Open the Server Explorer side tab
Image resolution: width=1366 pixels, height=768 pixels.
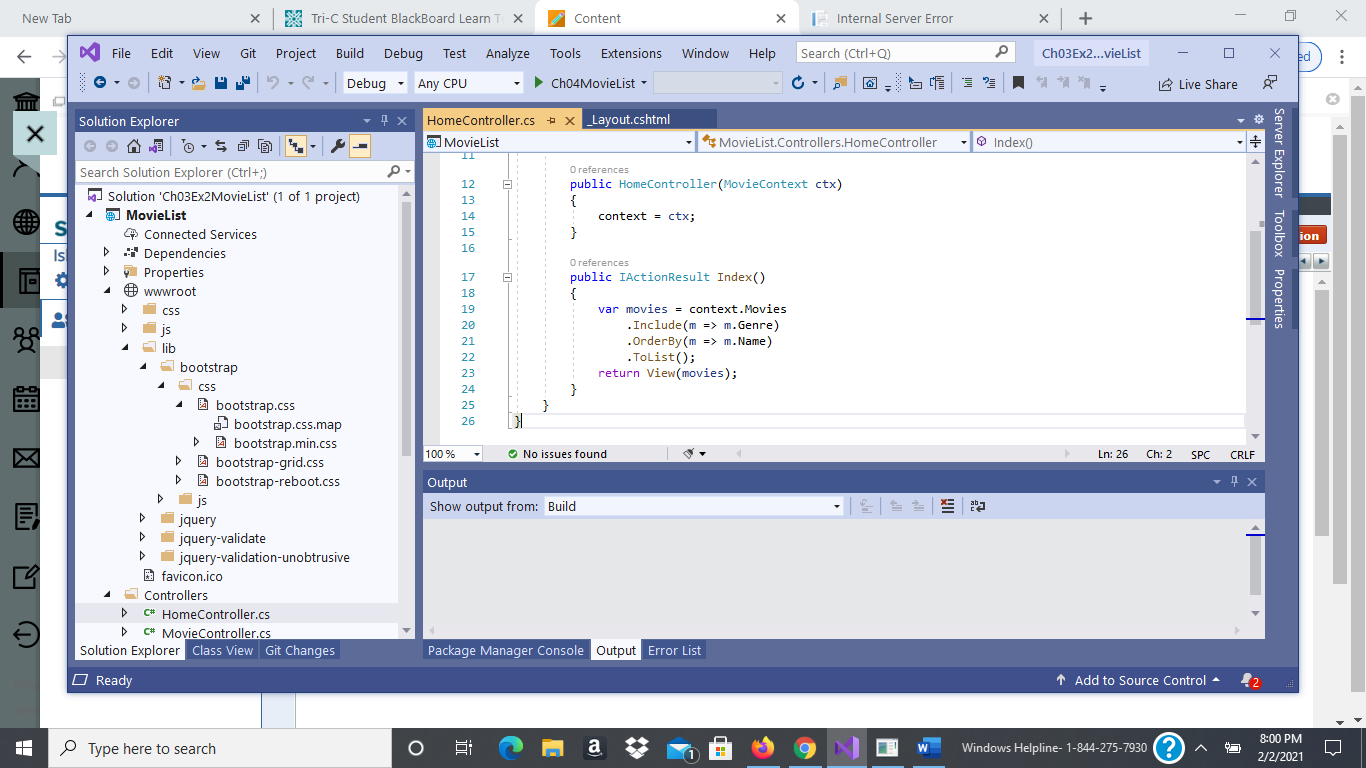point(1279,153)
